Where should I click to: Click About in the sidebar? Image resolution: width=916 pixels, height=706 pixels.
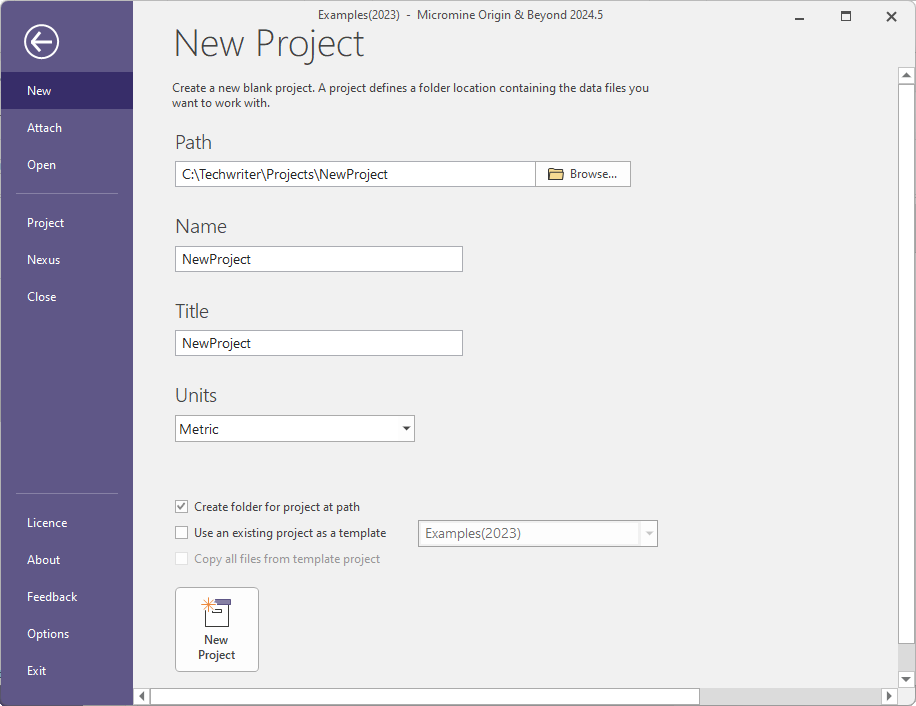coord(43,559)
